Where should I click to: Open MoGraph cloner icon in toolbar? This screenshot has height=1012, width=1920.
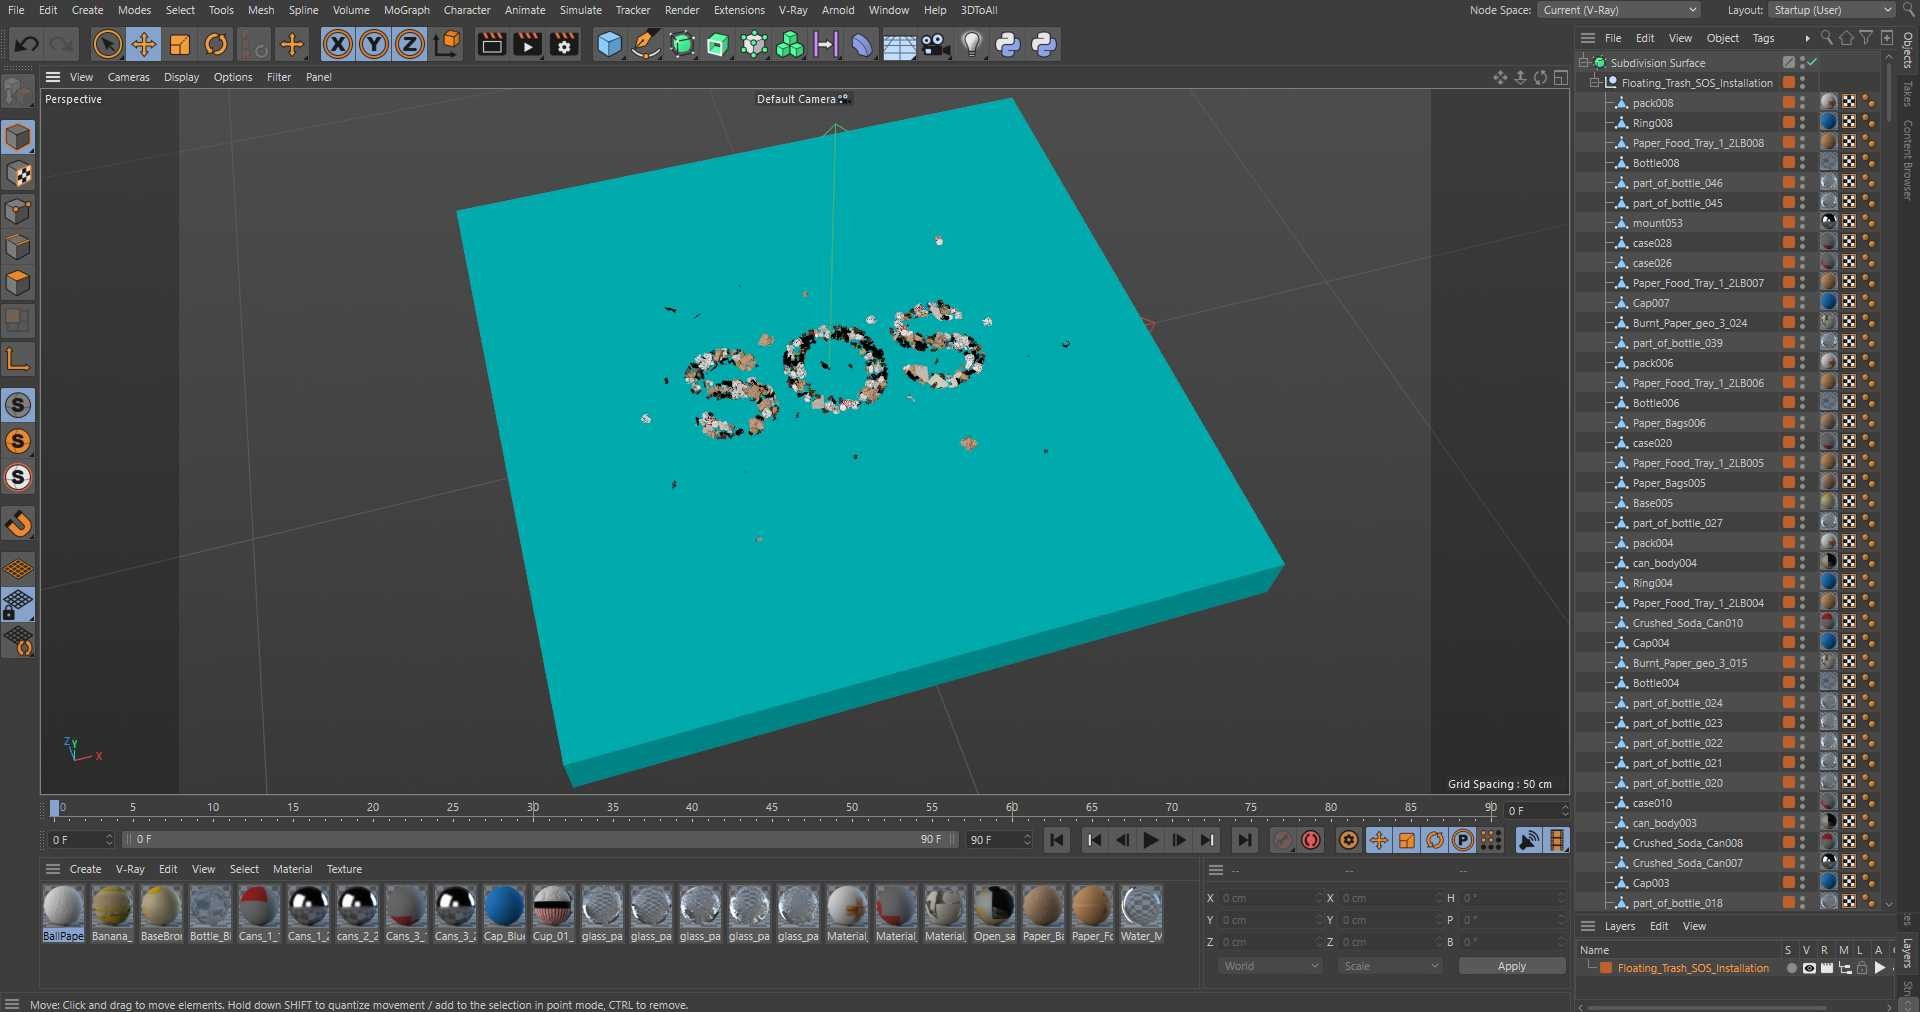(790, 44)
